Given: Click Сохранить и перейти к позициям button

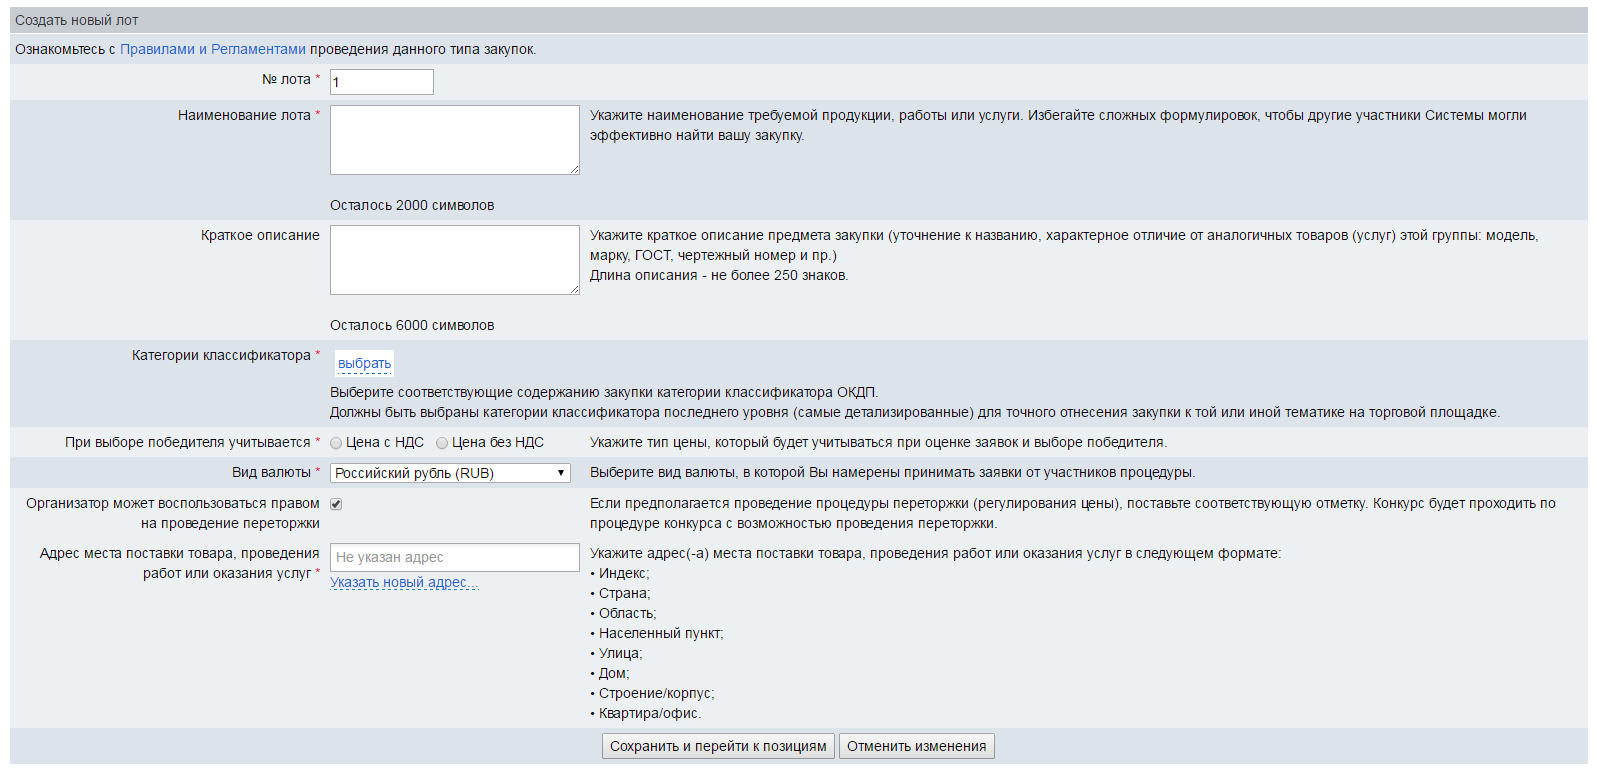Looking at the screenshot, I should 718,746.
